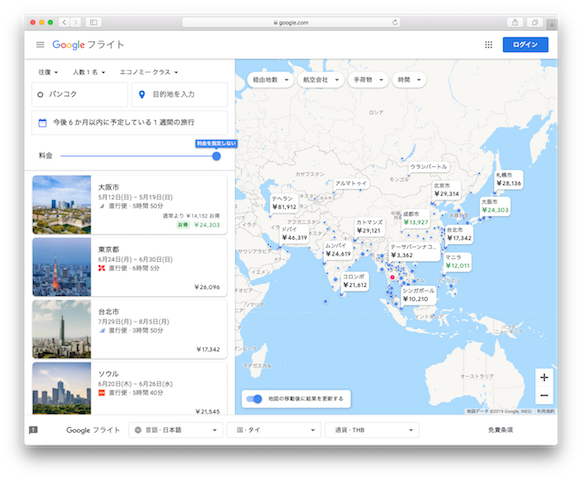Click the 台北市 ¥17,342 map label

coord(459,234)
